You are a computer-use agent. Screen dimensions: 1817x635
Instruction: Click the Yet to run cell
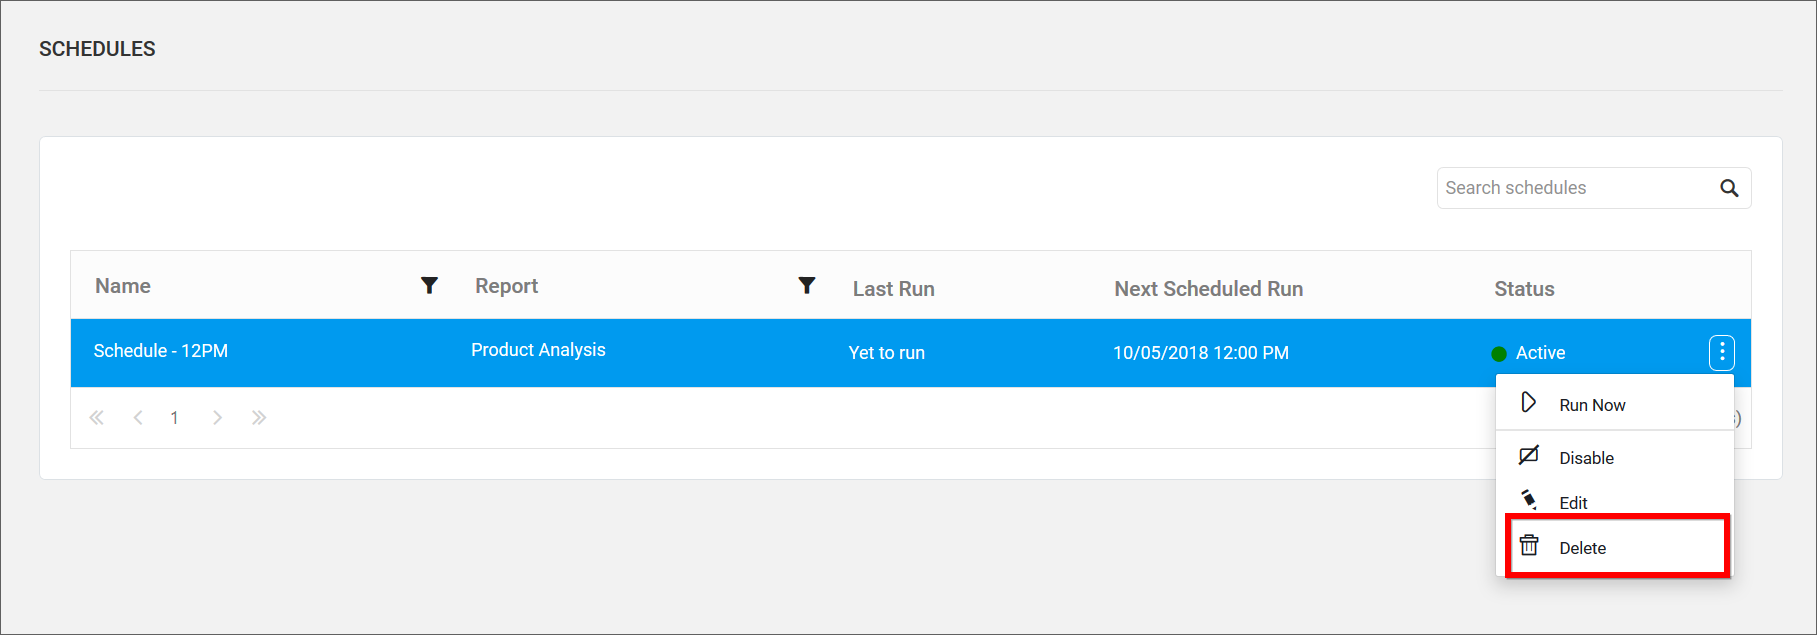886,353
